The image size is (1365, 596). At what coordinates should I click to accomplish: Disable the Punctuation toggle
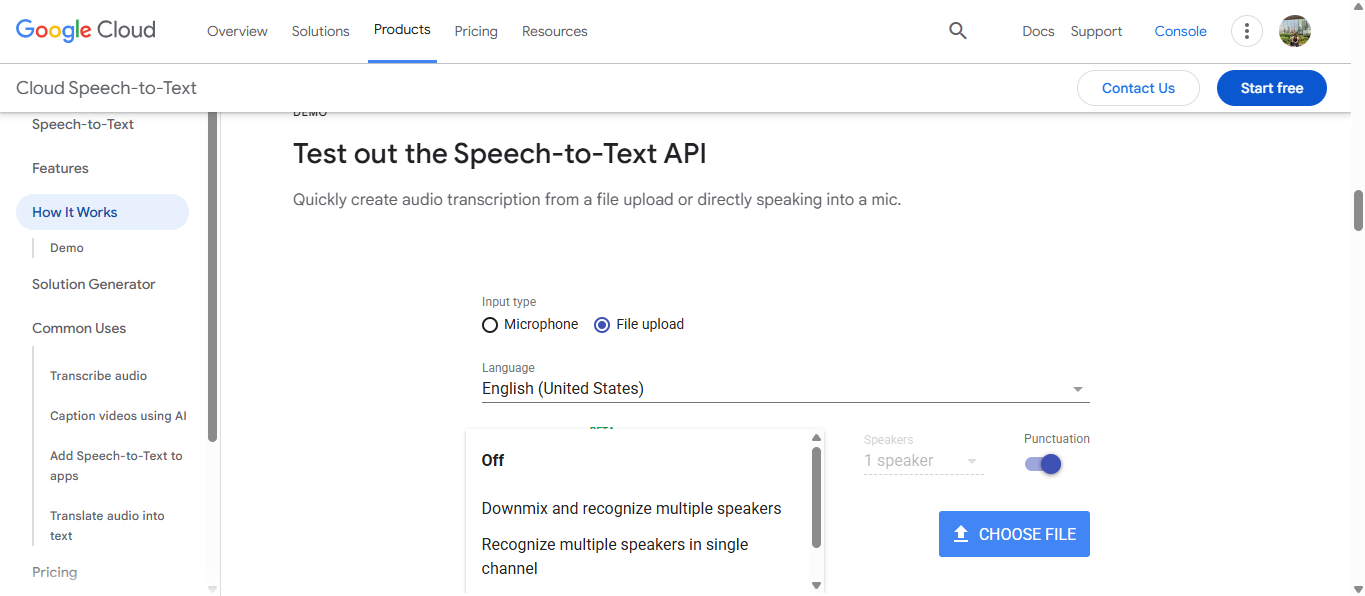(1042, 463)
